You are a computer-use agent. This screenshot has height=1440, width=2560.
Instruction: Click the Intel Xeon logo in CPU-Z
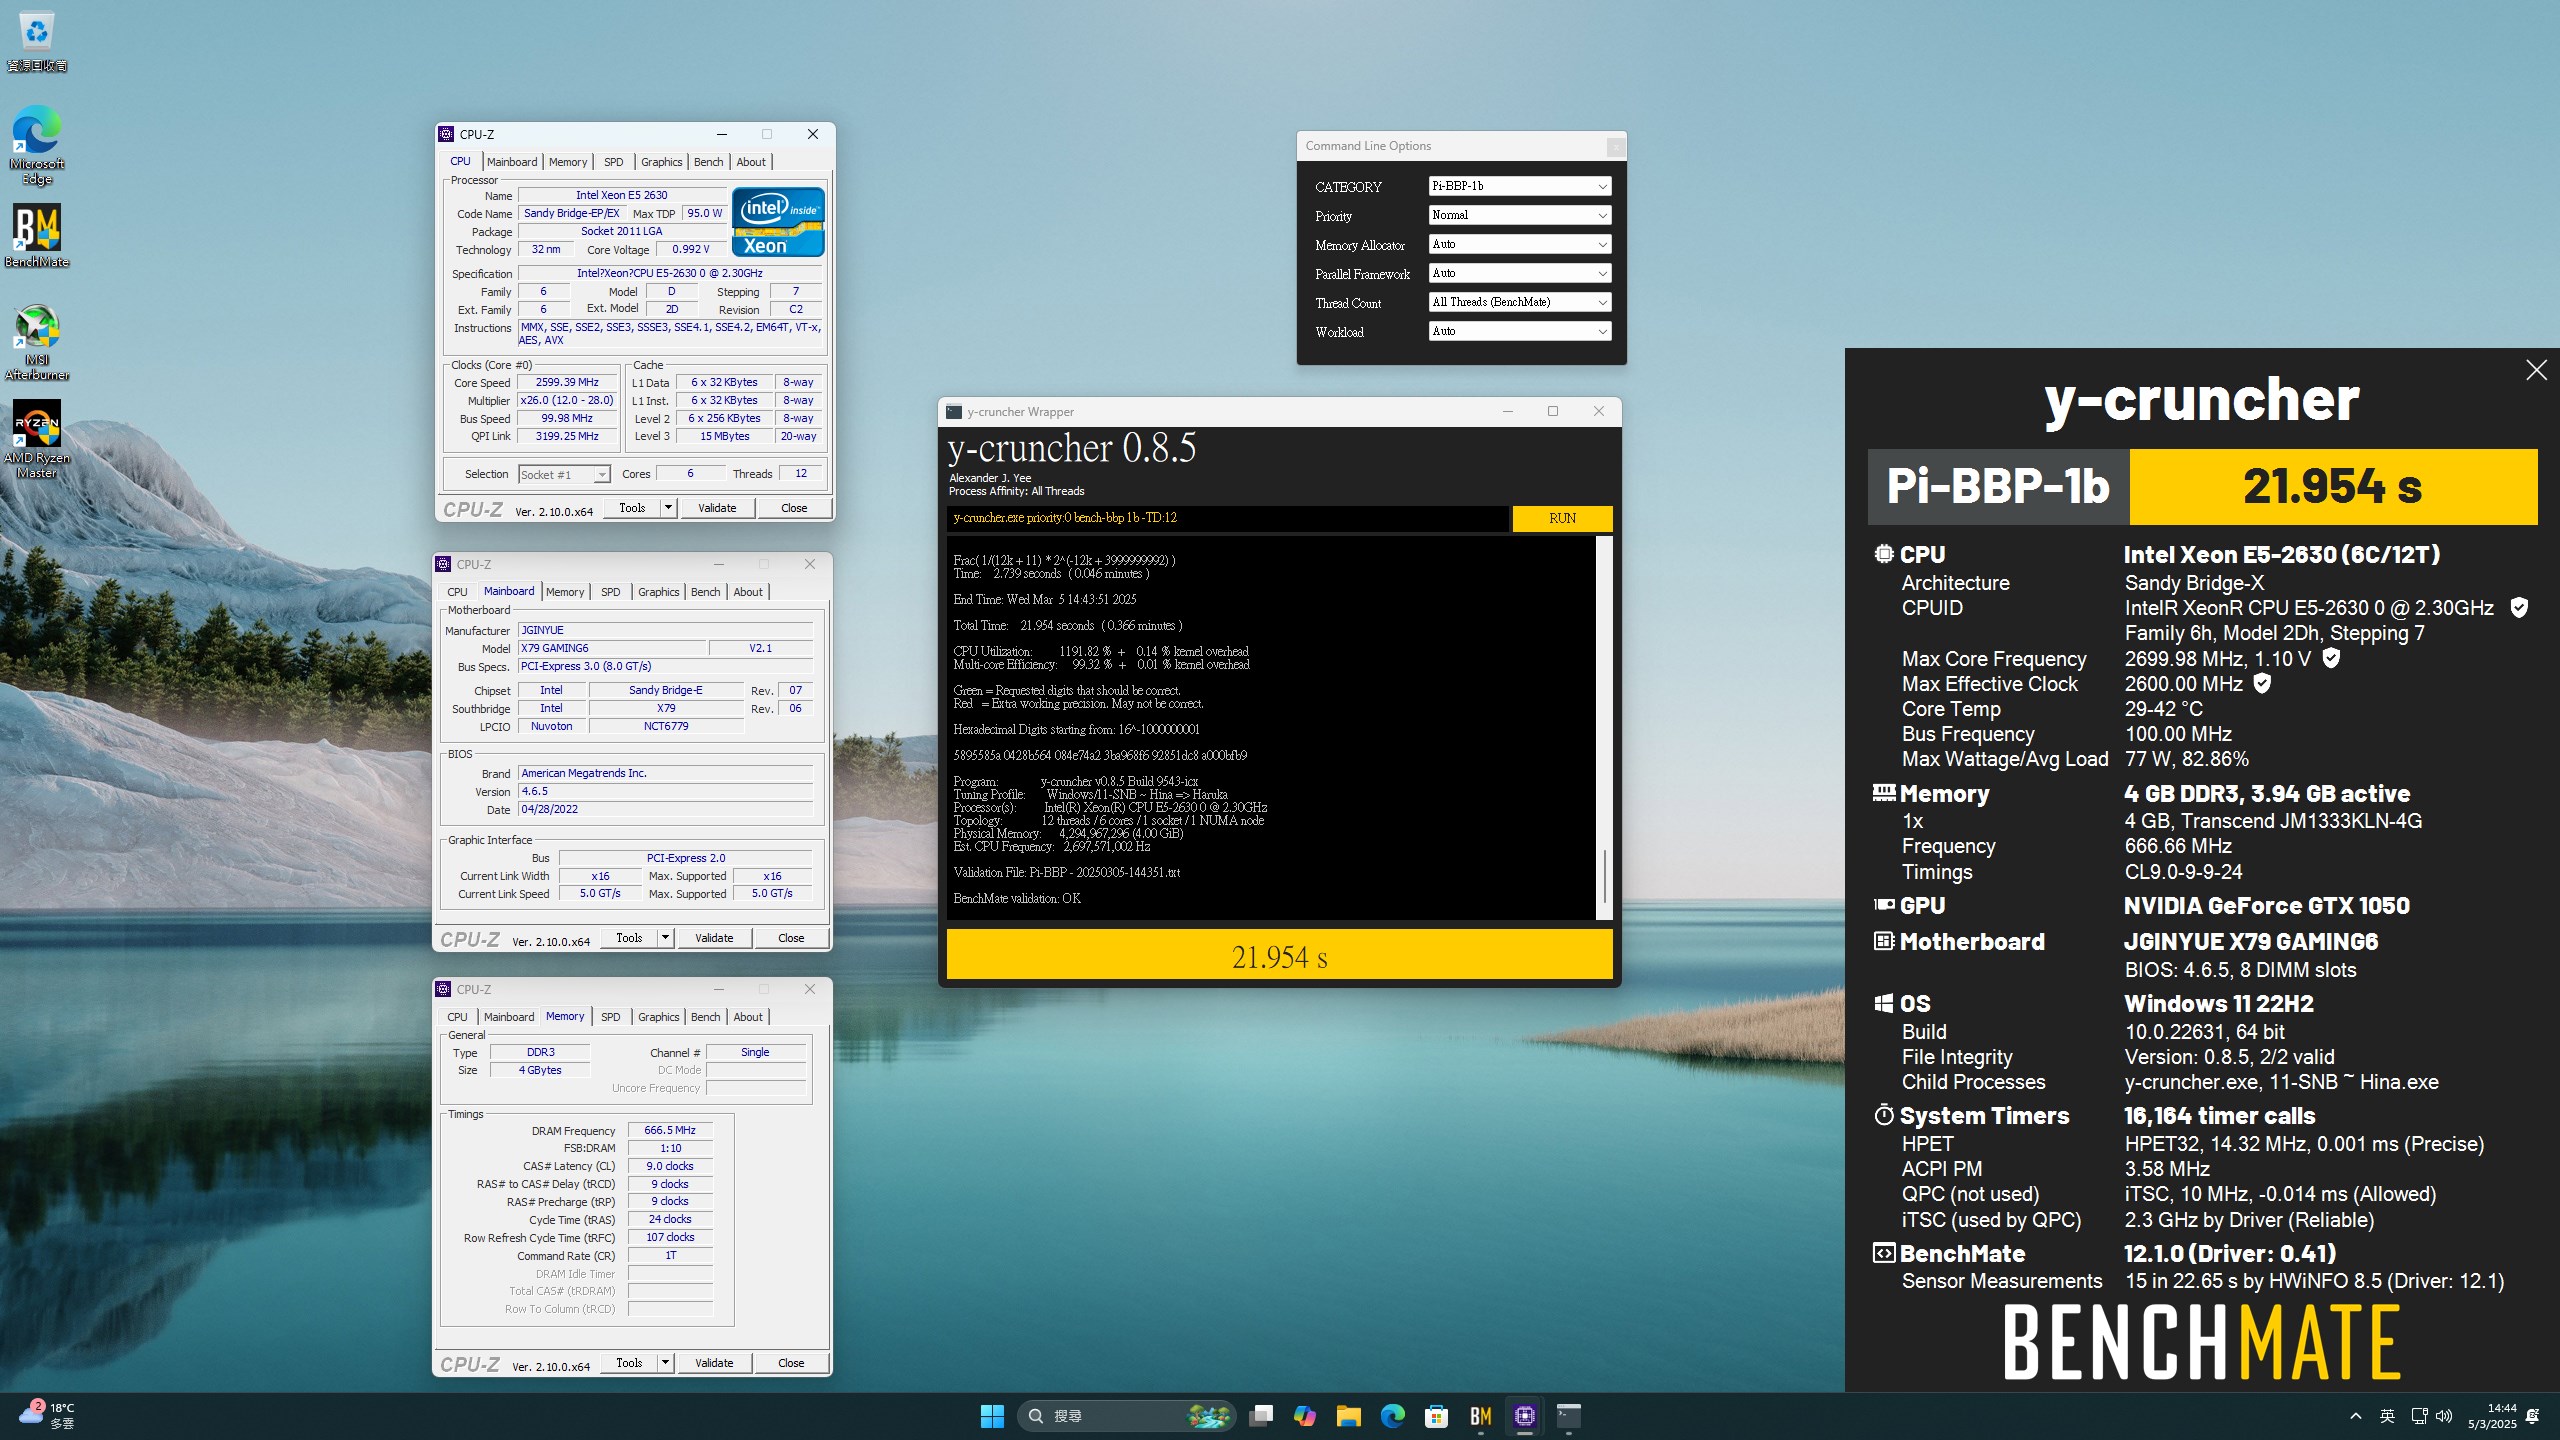coord(778,222)
